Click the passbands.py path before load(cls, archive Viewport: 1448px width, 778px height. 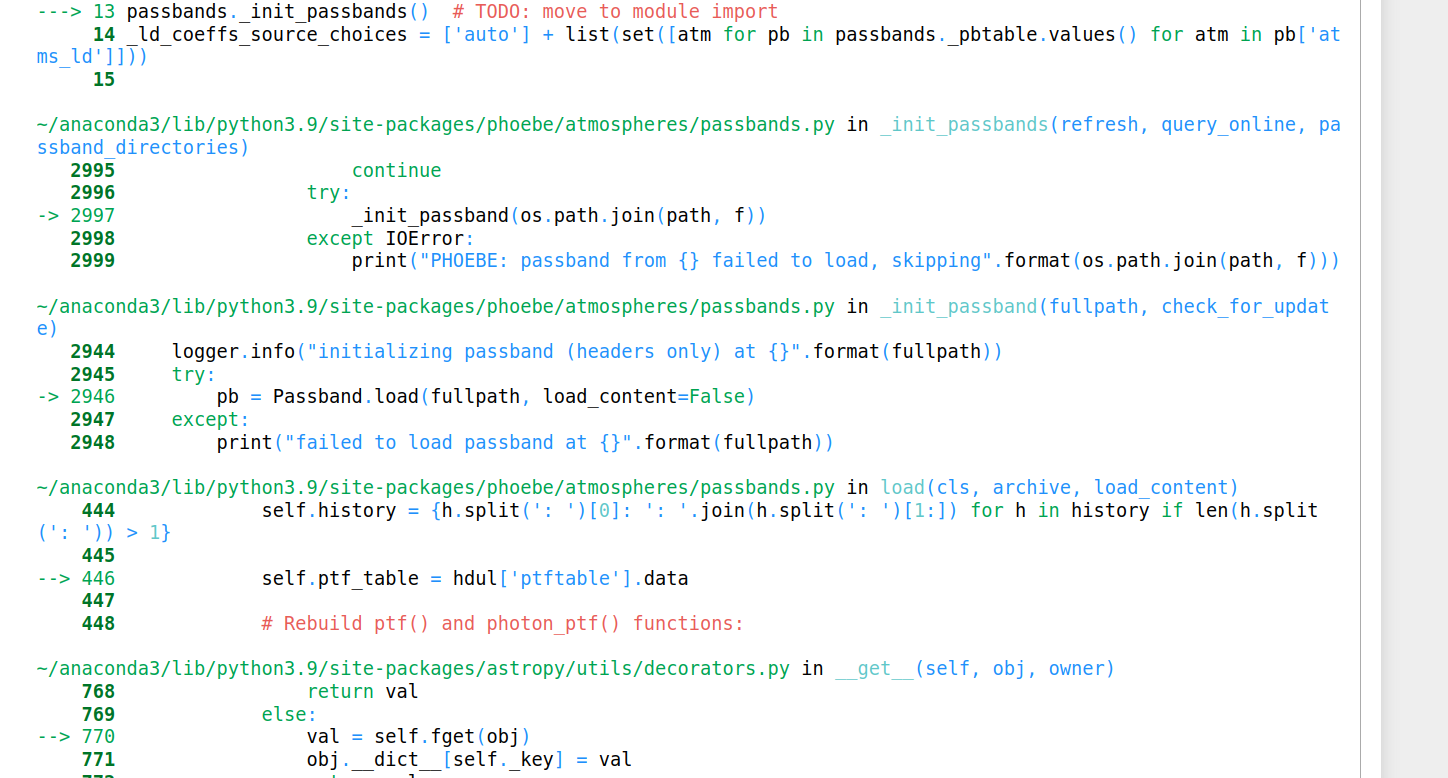436,488
